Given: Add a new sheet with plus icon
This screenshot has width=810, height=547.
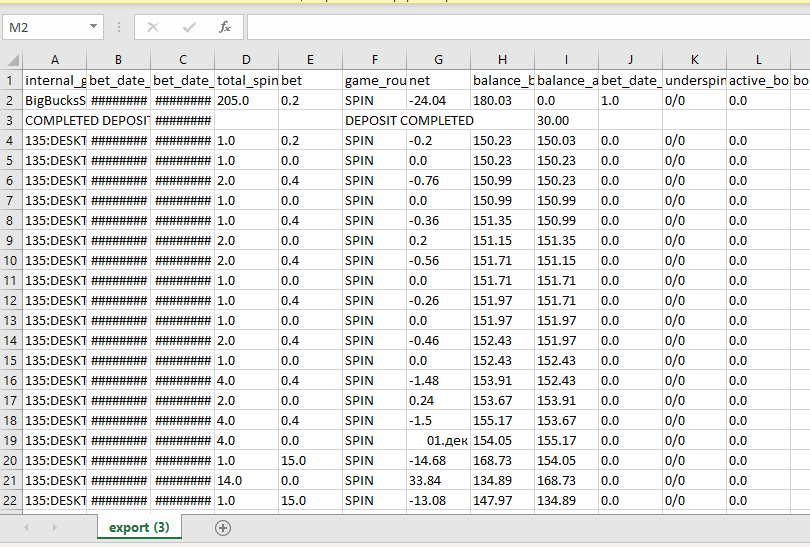Looking at the screenshot, I should [223, 528].
